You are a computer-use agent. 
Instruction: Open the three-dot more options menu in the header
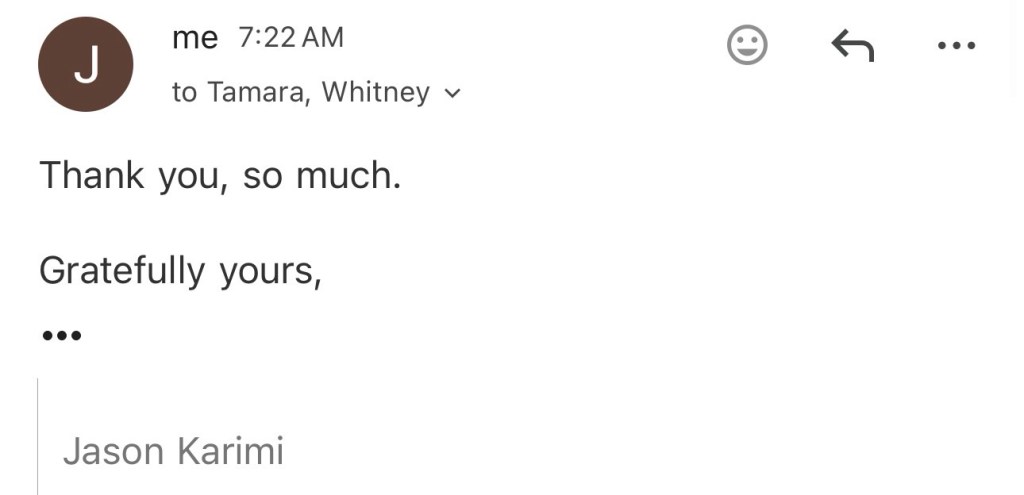click(x=956, y=45)
